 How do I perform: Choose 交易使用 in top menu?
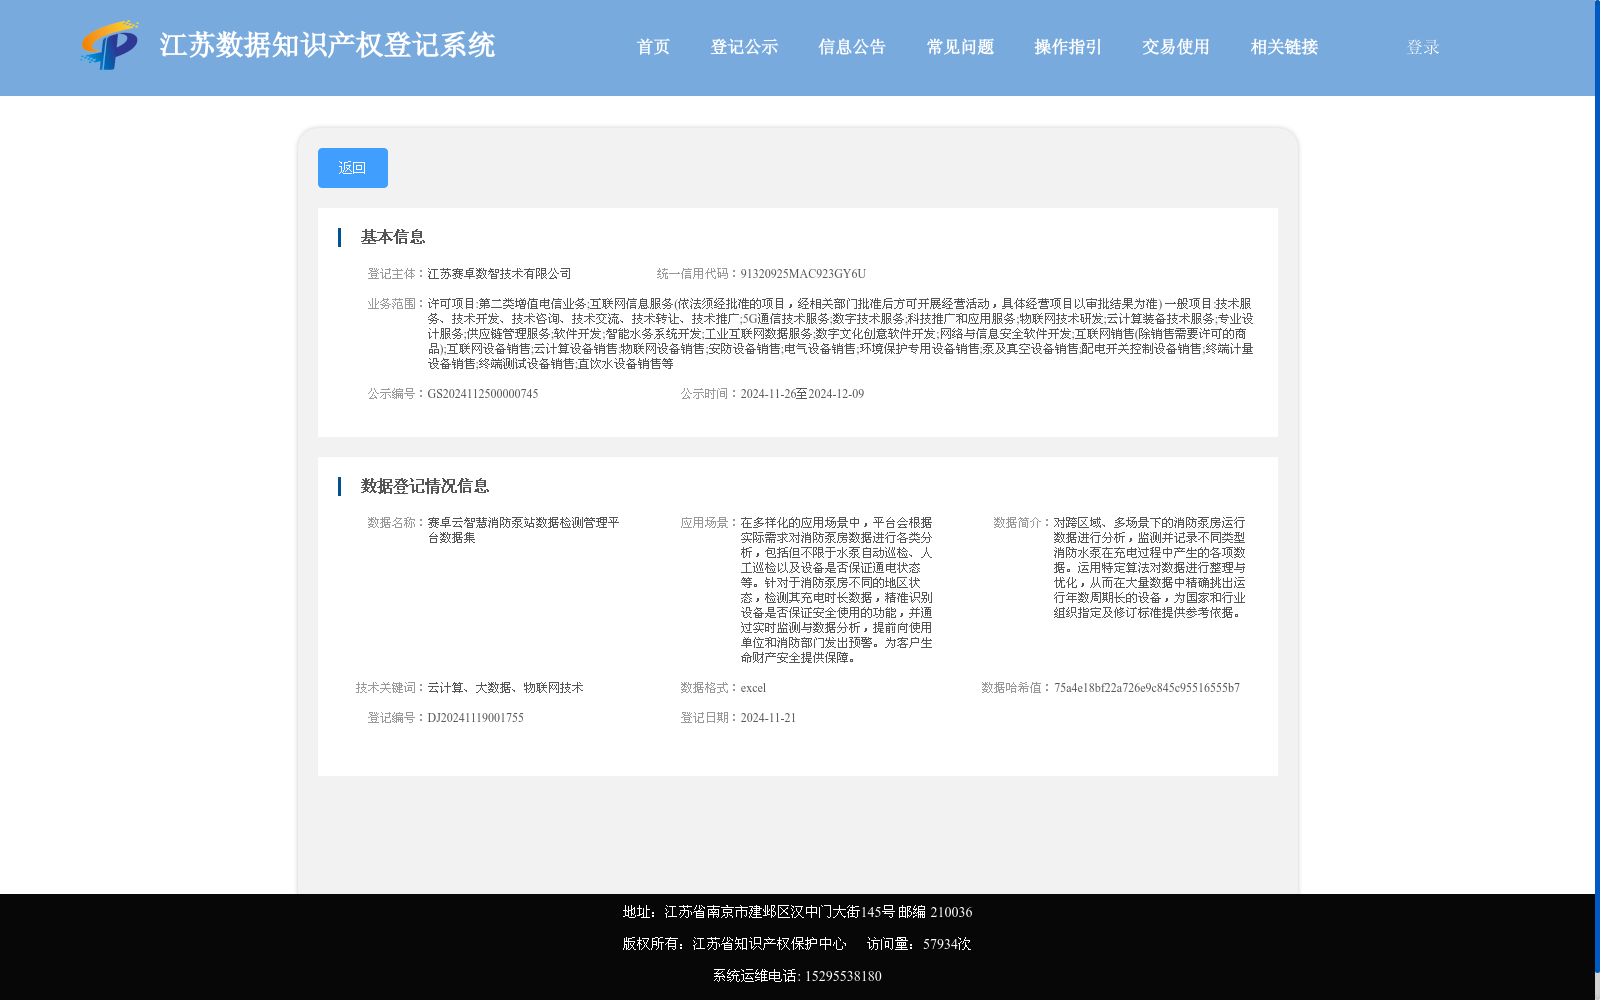1176,47
